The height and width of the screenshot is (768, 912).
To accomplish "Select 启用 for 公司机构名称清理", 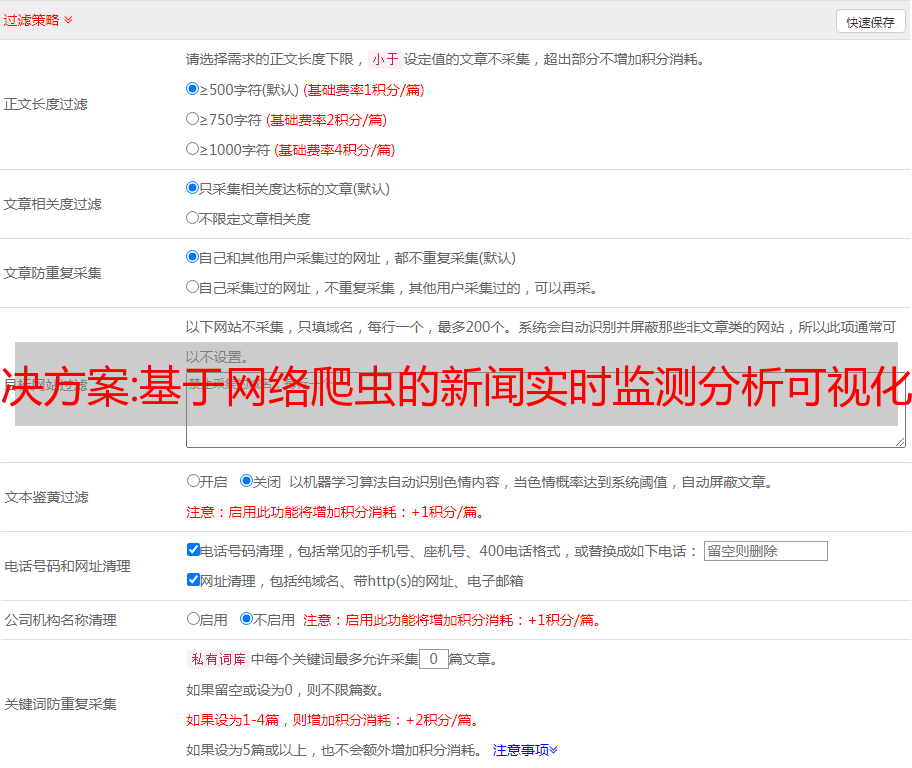I will [x=193, y=619].
